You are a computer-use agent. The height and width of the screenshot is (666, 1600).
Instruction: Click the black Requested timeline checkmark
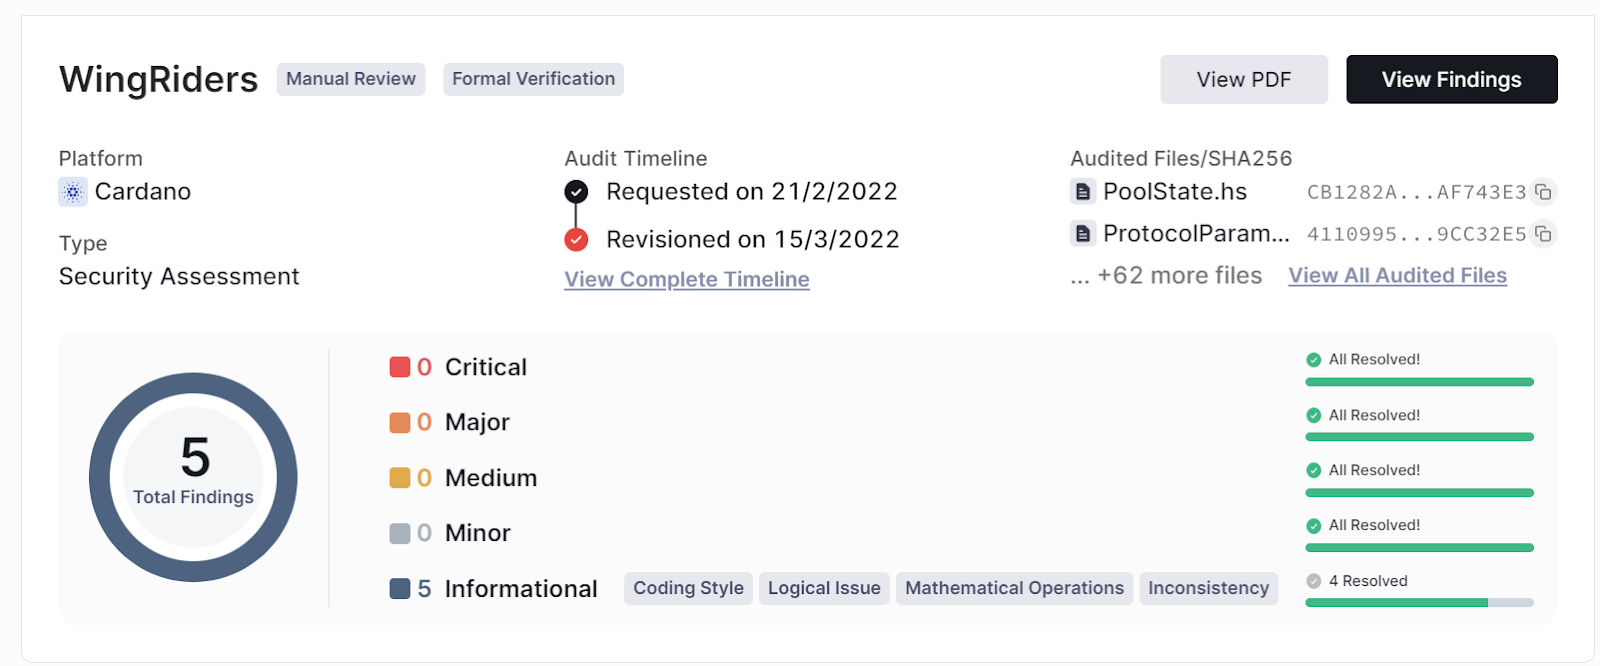click(576, 191)
